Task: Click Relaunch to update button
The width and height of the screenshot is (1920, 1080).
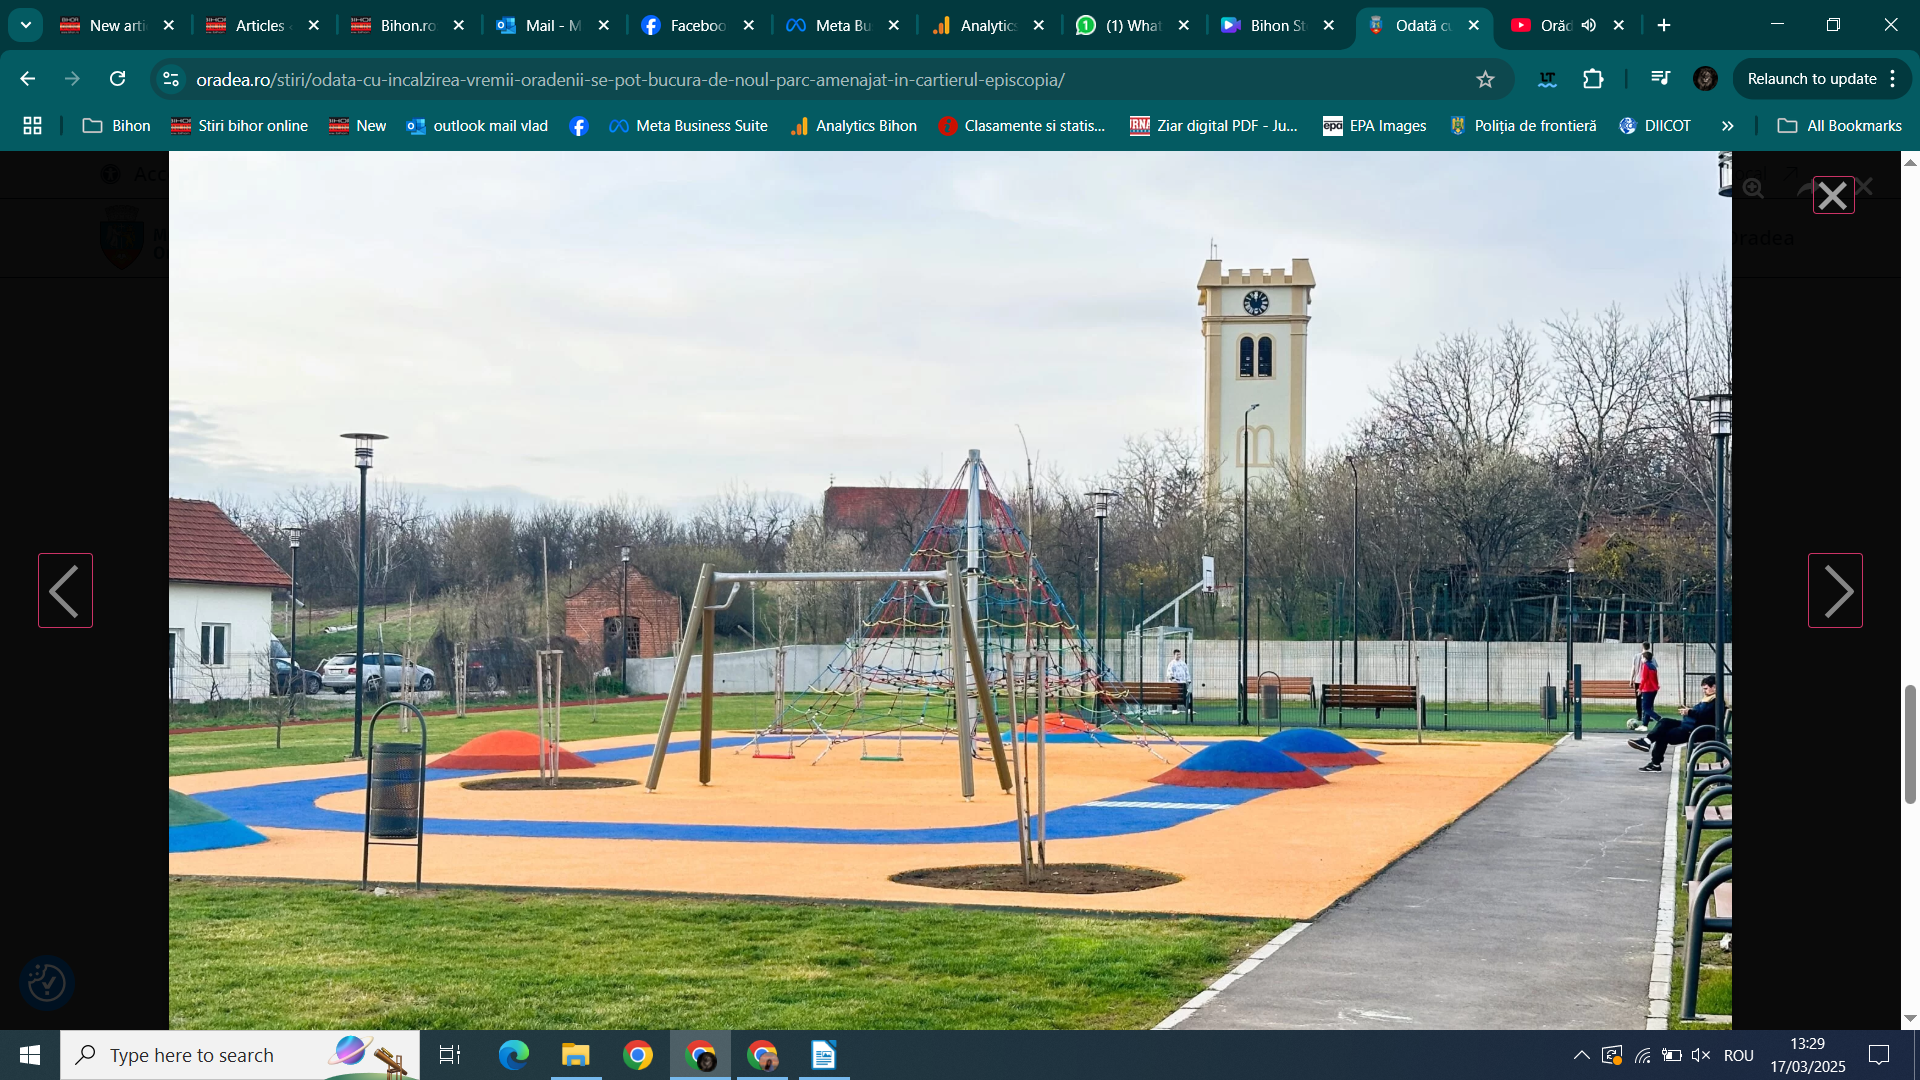Action: (x=1811, y=79)
